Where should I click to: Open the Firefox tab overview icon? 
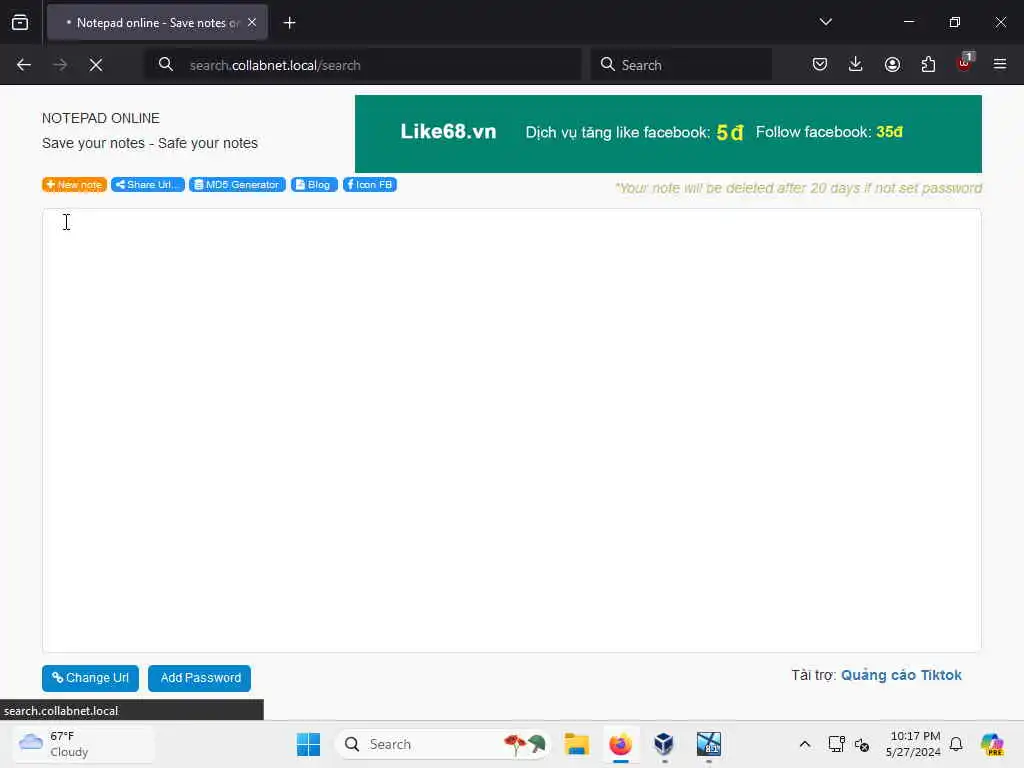pyautogui.click(x=20, y=23)
